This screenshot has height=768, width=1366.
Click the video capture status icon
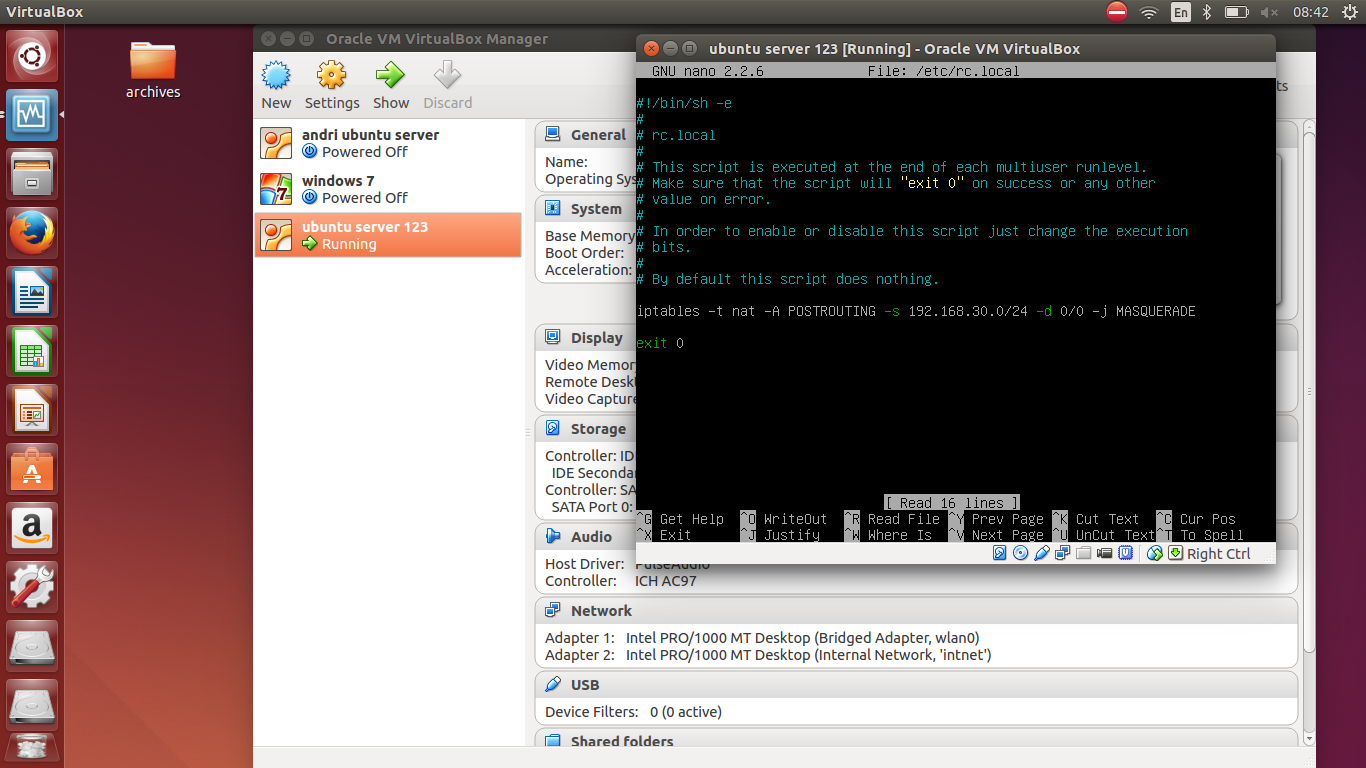[1105, 553]
